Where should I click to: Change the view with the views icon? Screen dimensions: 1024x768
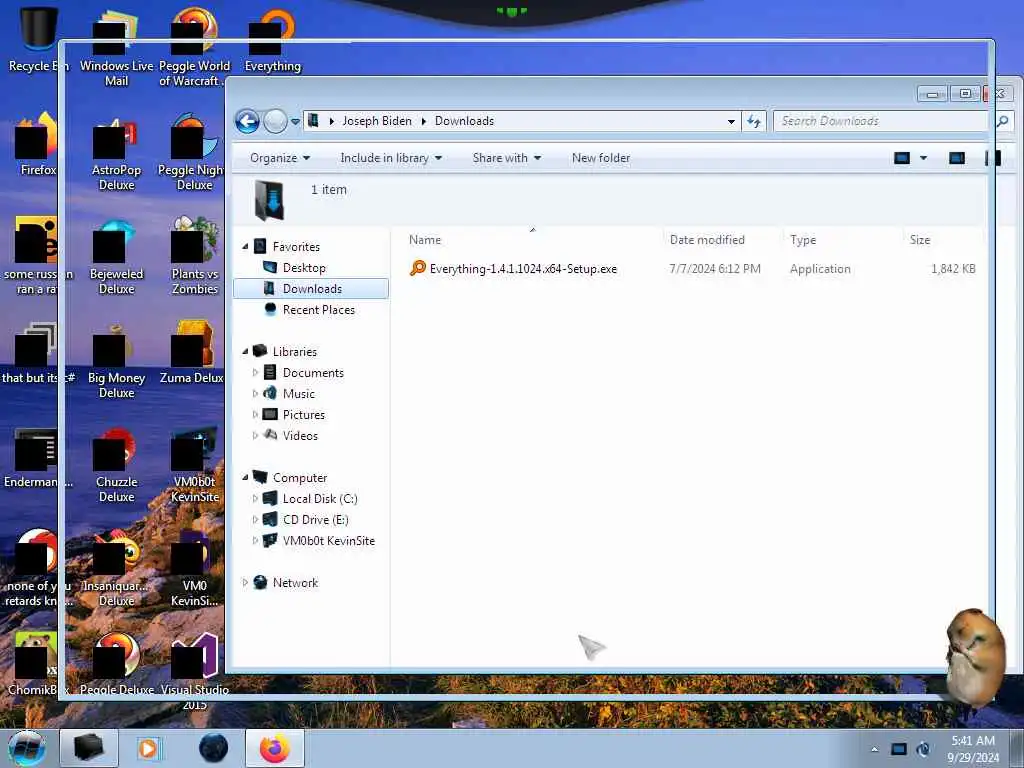[902, 158]
